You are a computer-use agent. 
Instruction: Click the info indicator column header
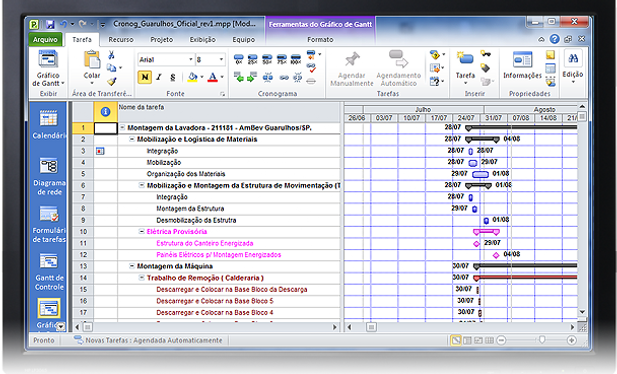coord(105,111)
